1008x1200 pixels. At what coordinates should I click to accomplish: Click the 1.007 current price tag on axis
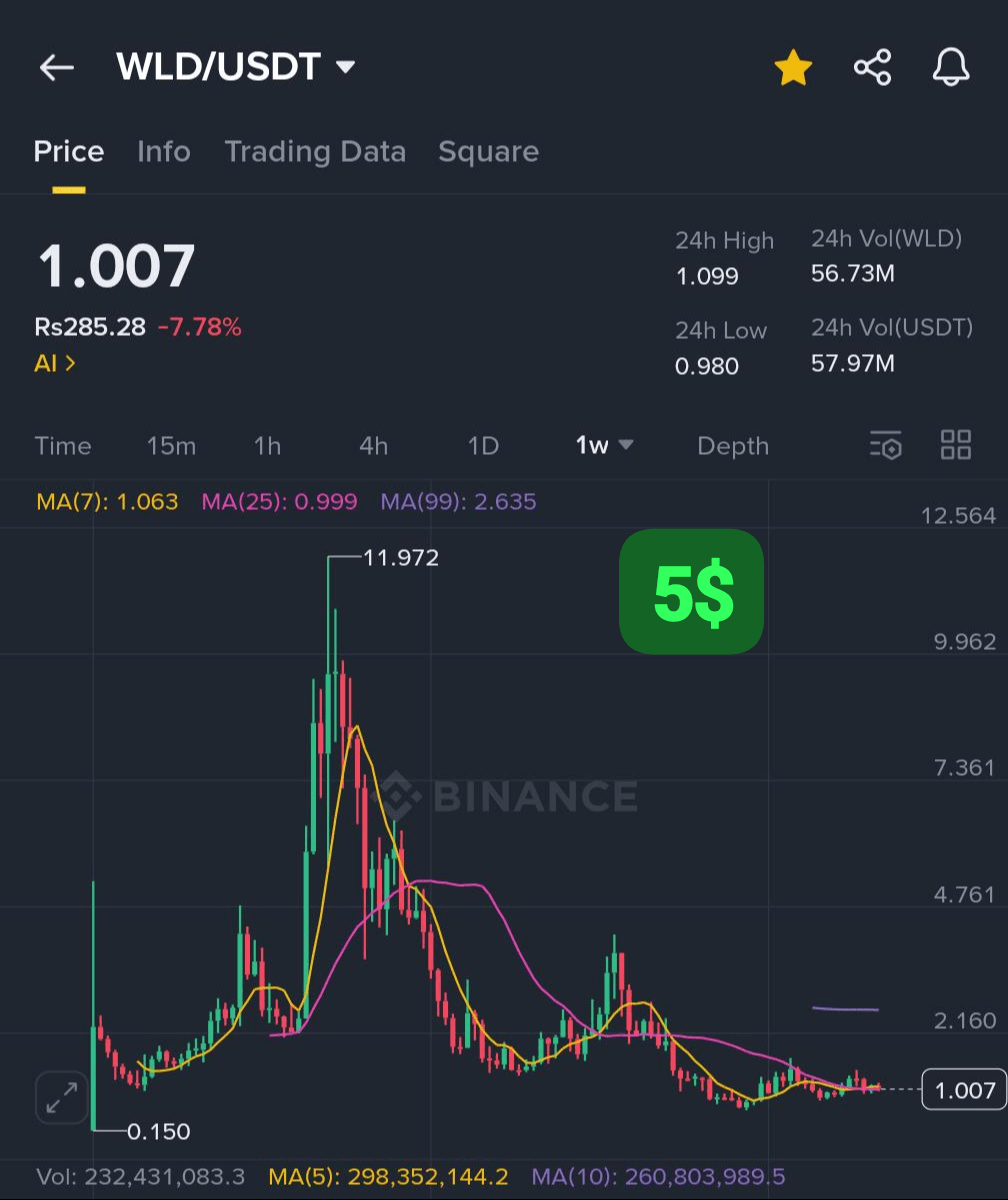(x=964, y=1089)
